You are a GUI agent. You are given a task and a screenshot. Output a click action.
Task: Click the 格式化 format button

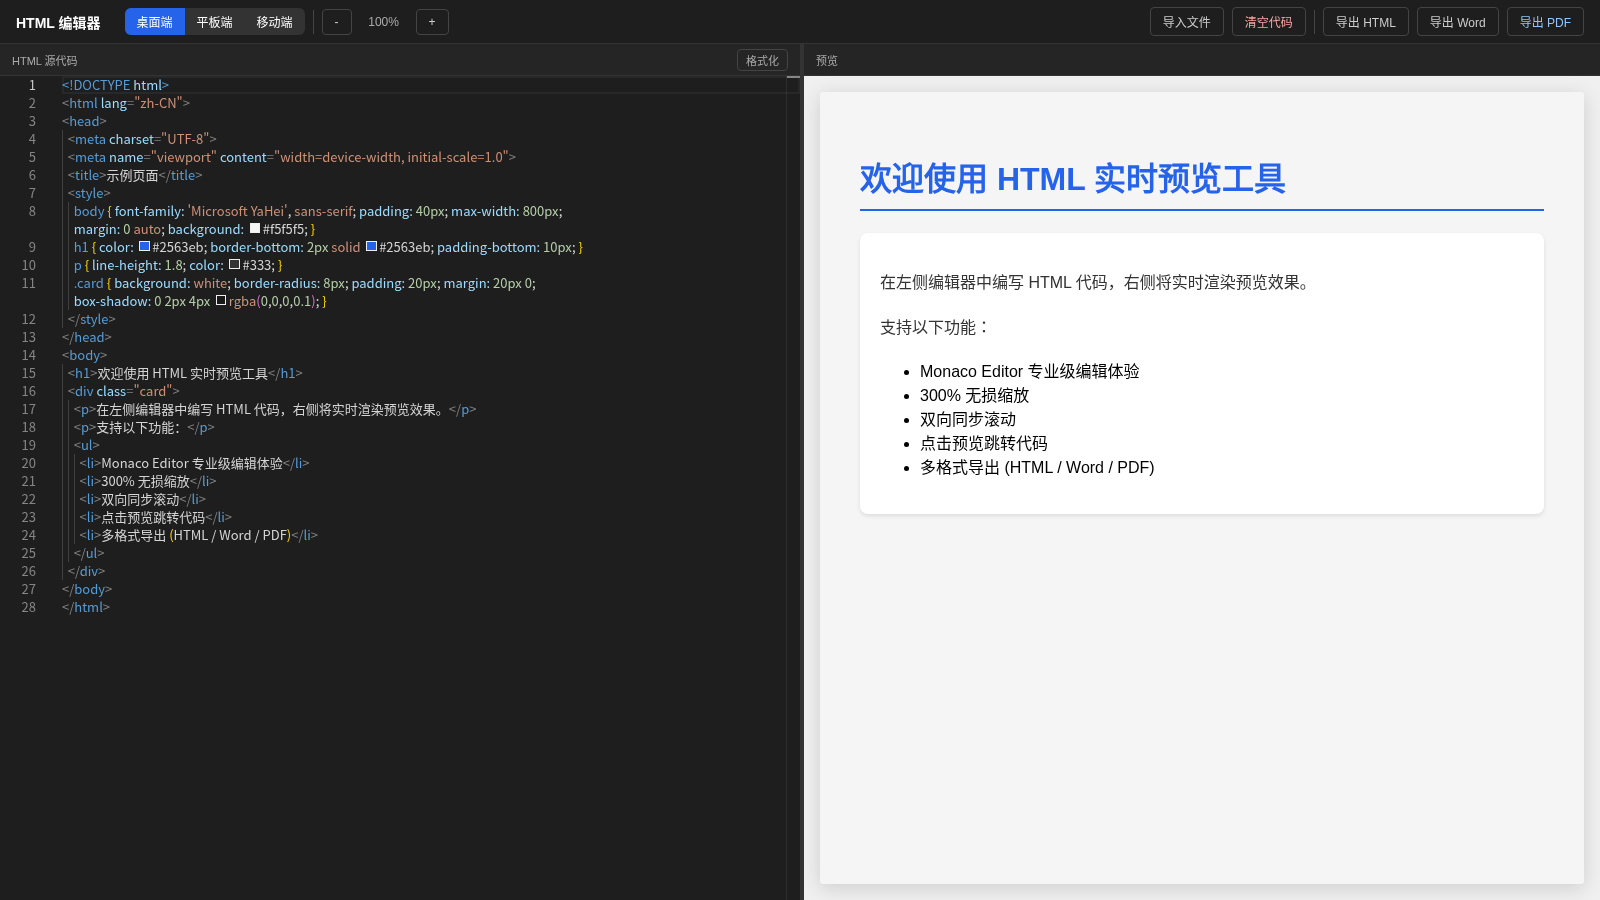(762, 61)
